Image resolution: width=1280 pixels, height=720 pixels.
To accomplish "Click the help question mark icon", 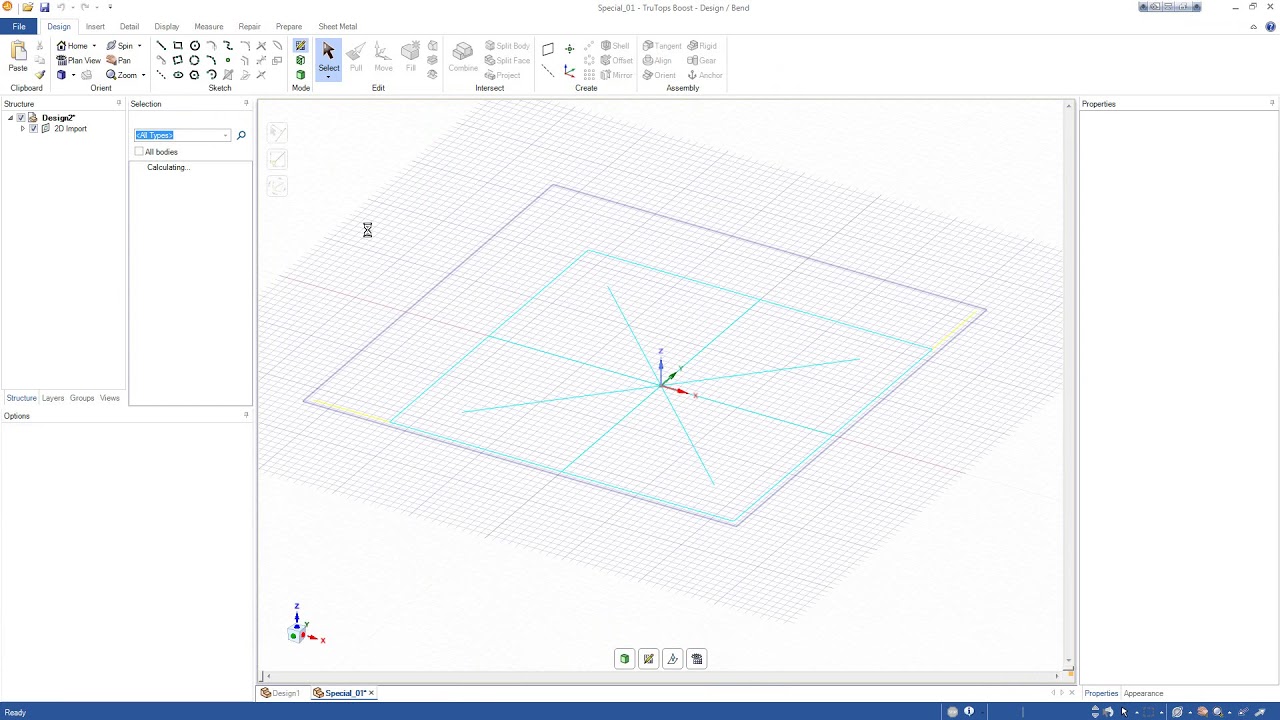I will (x=1270, y=27).
